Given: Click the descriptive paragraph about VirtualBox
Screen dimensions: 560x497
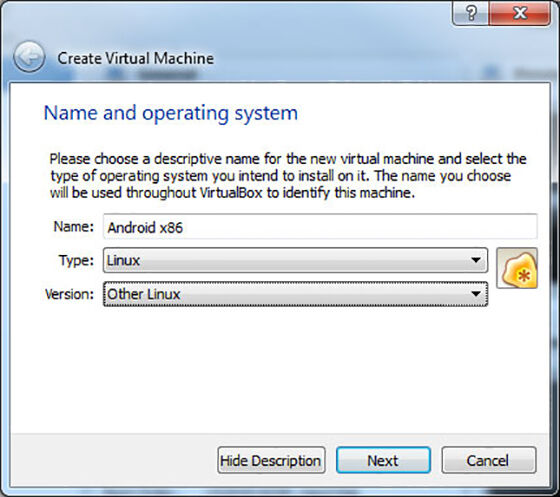Looking at the screenshot, I should point(288,176).
